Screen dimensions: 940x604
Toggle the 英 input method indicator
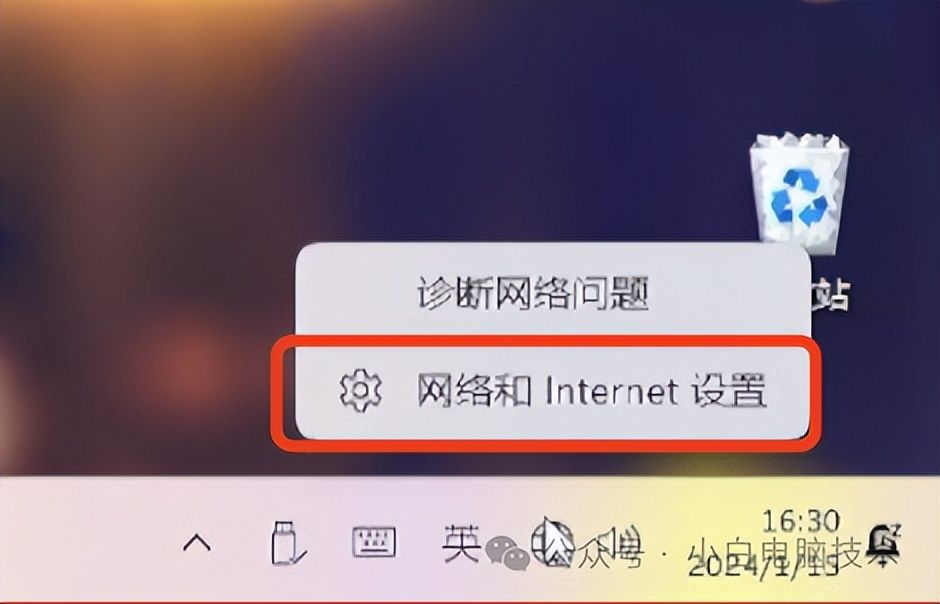click(462, 542)
